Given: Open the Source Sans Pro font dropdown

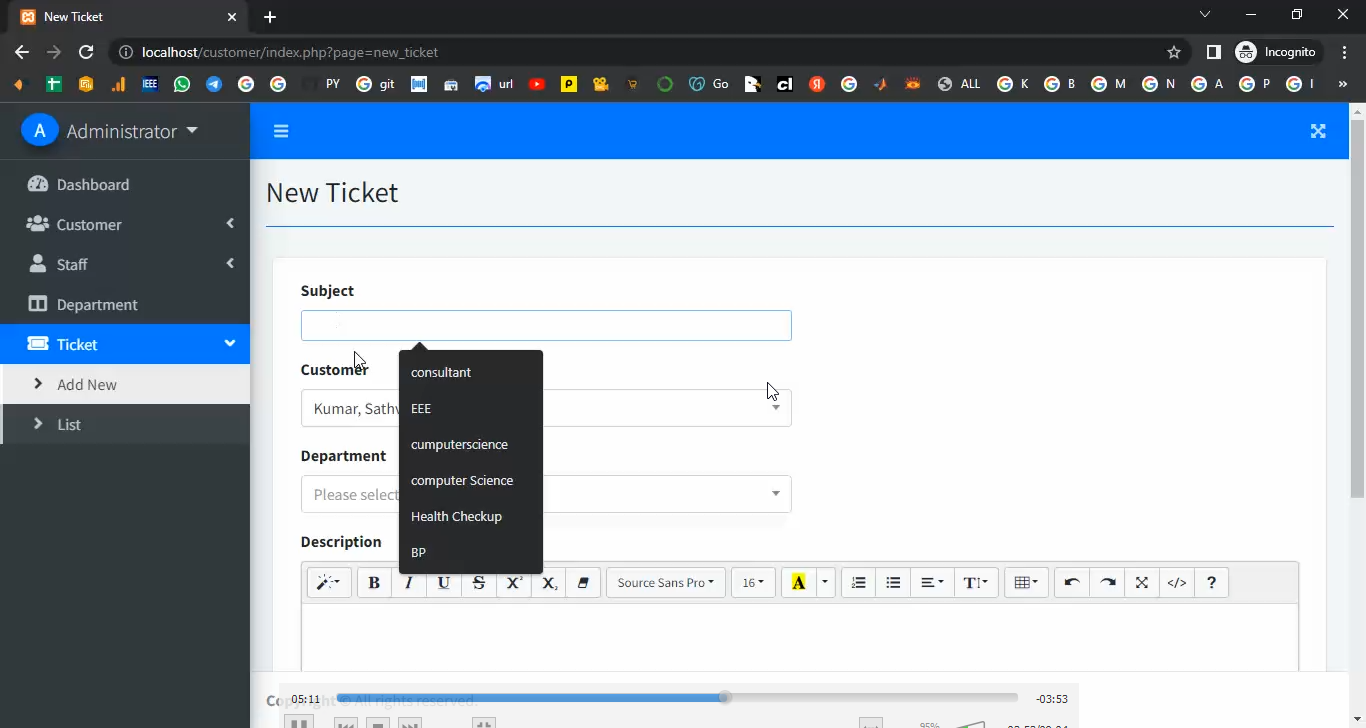Looking at the screenshot, I should pos(665,583).
